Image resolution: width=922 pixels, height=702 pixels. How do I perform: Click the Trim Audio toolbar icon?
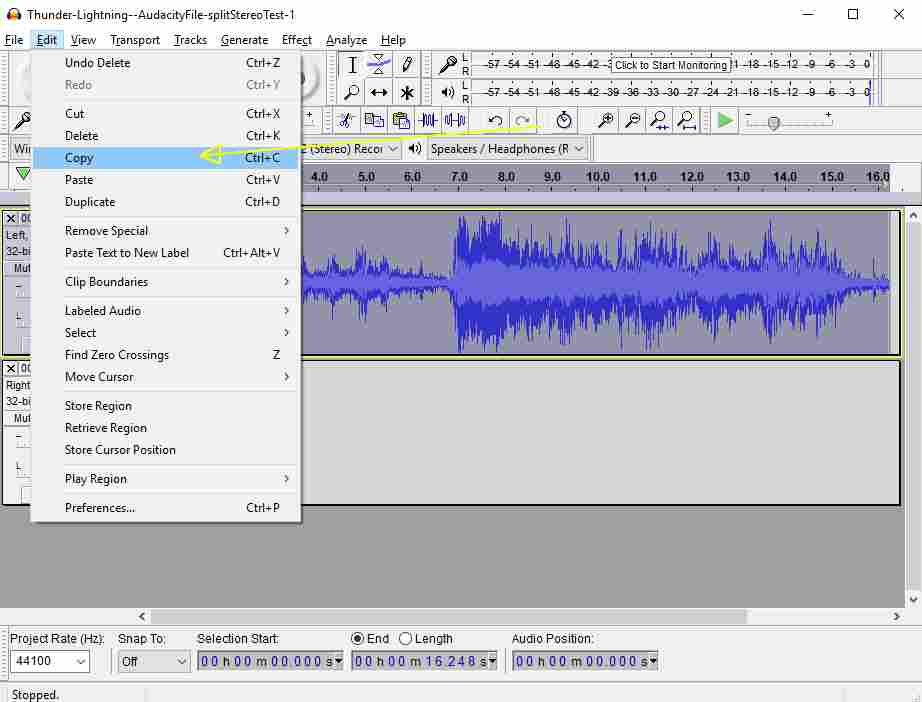click(429, 120)
